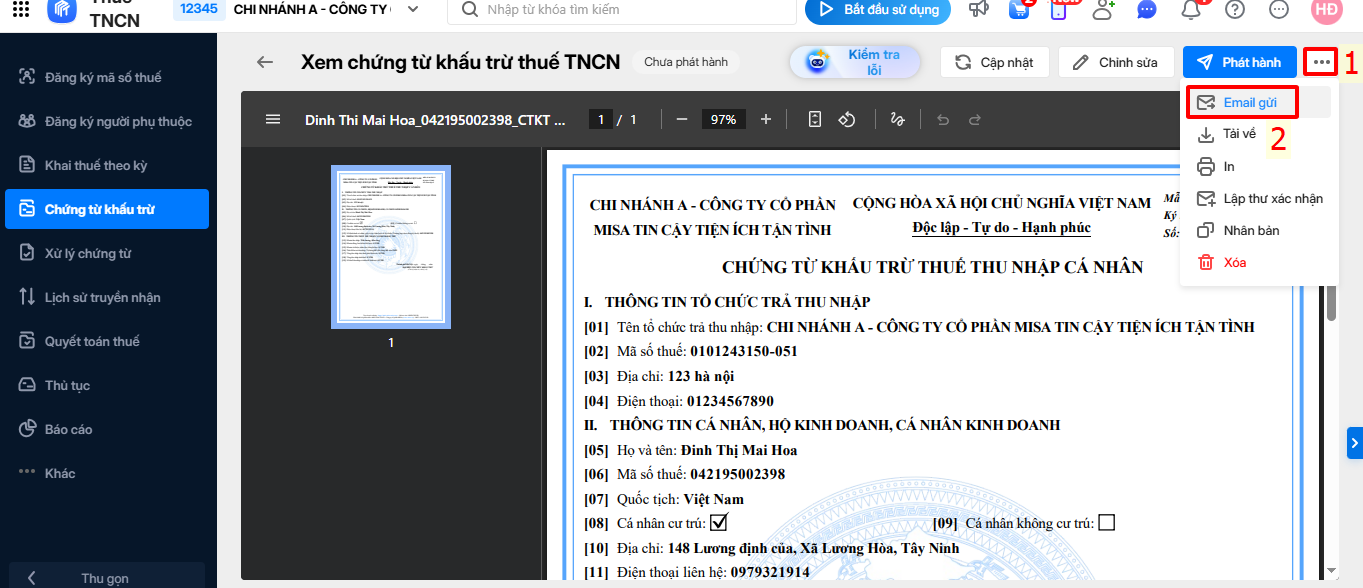The width and height of the screenshot is (1363, 588).
Task: Click the Phát hành button
Action: click(1239, 62)
